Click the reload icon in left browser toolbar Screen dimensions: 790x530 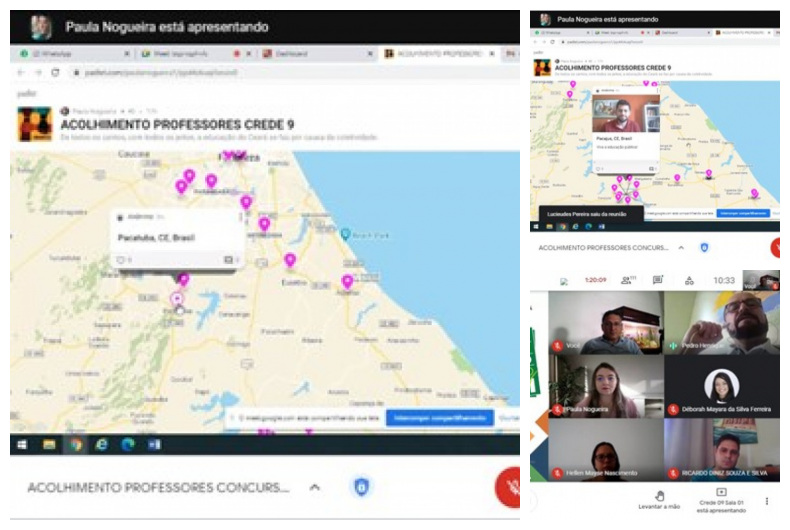pyautogui.click(x=55, y=72)
